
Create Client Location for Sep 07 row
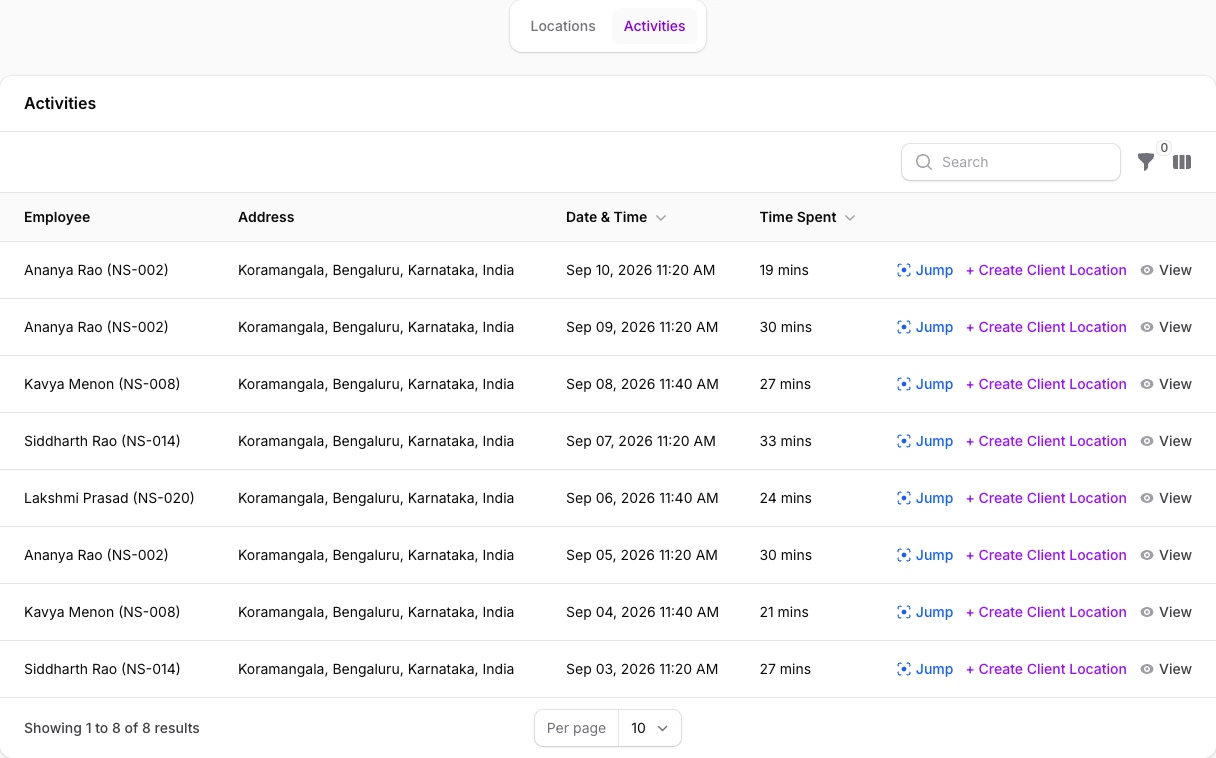coord(1046,441)
